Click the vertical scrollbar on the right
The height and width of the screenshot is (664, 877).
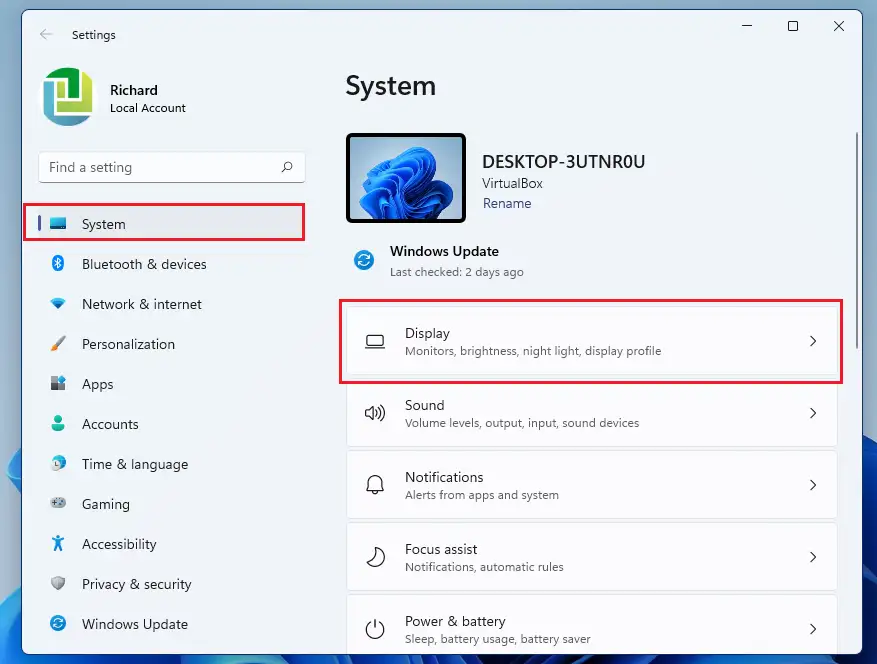[x=856, y=241]
